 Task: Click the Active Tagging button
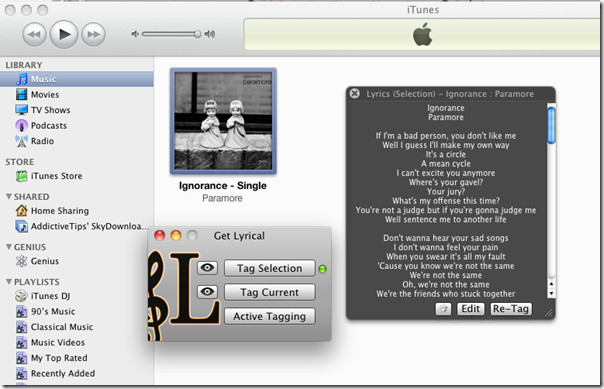click(270, 316)
